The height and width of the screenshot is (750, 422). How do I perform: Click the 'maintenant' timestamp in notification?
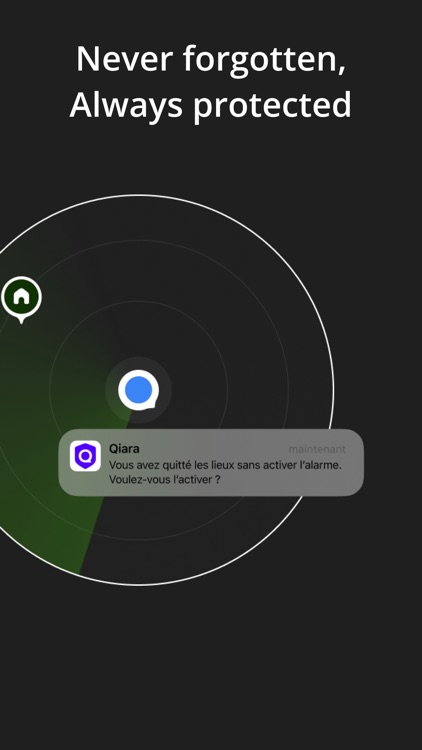click(317, 450)
